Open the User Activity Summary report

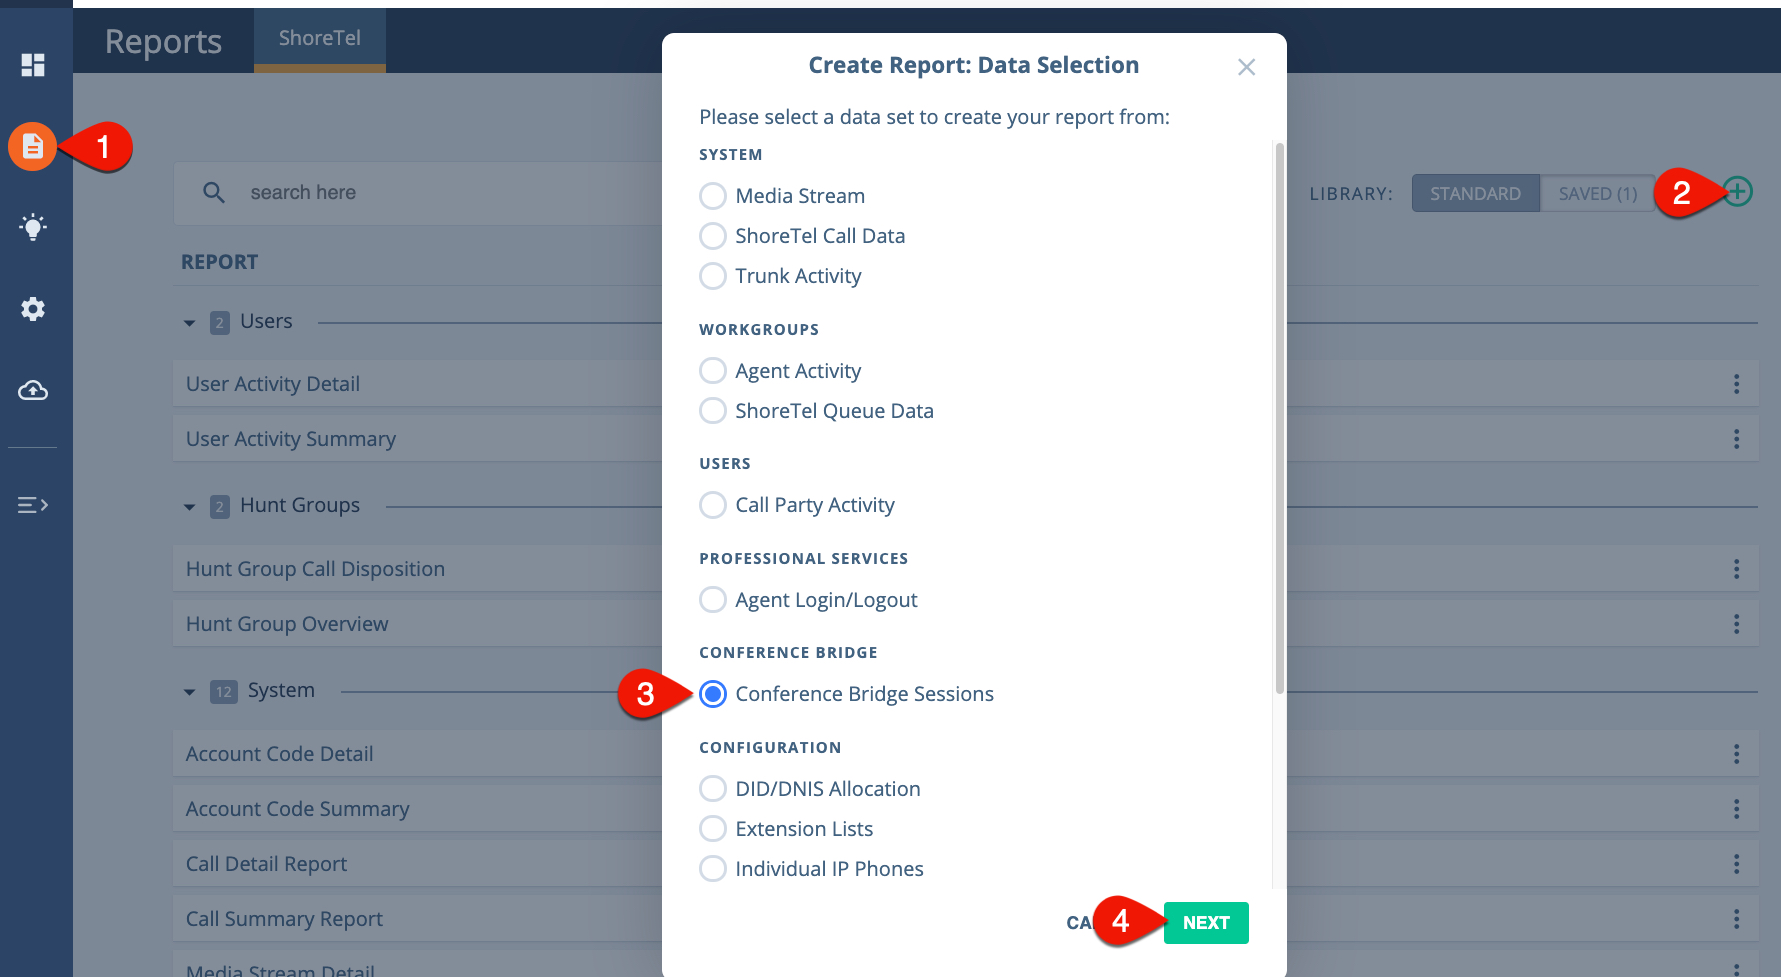(x=291, y=439)
